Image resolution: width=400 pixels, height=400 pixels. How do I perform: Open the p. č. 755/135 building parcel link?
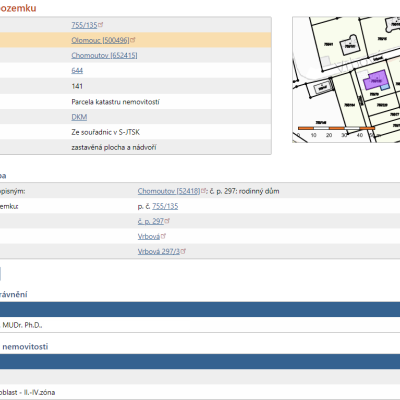pos(165,206)
